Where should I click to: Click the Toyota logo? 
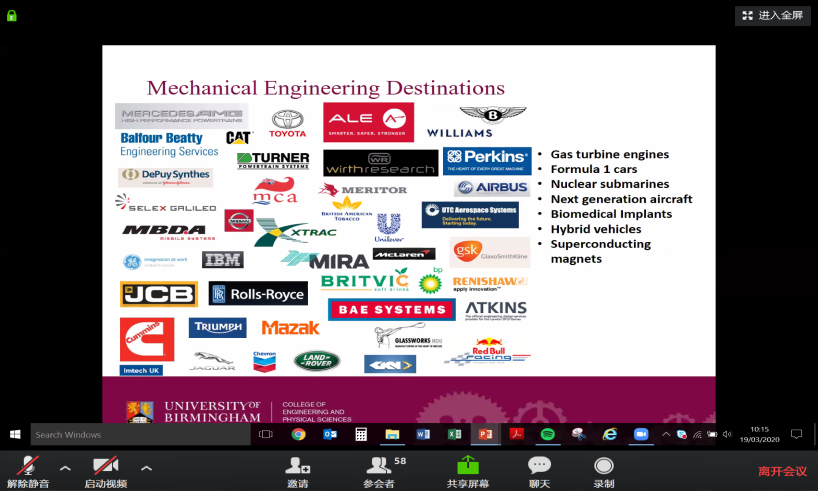pyautogui.click(x=287, y=124)
